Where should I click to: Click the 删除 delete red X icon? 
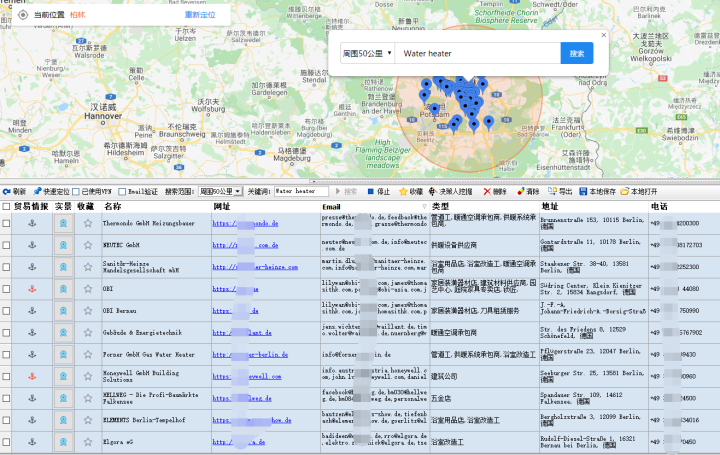coord(487,191)
